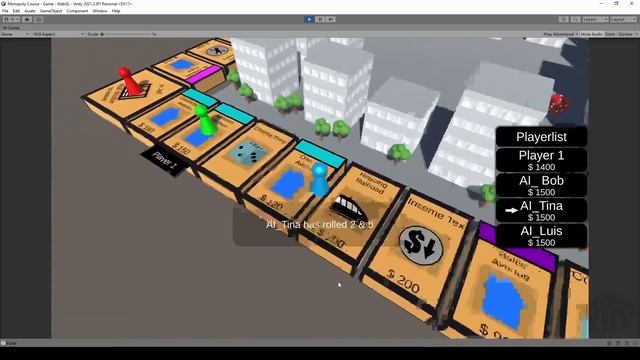Open the Help menu
This screenshot has height=360, width=640.
116,11
